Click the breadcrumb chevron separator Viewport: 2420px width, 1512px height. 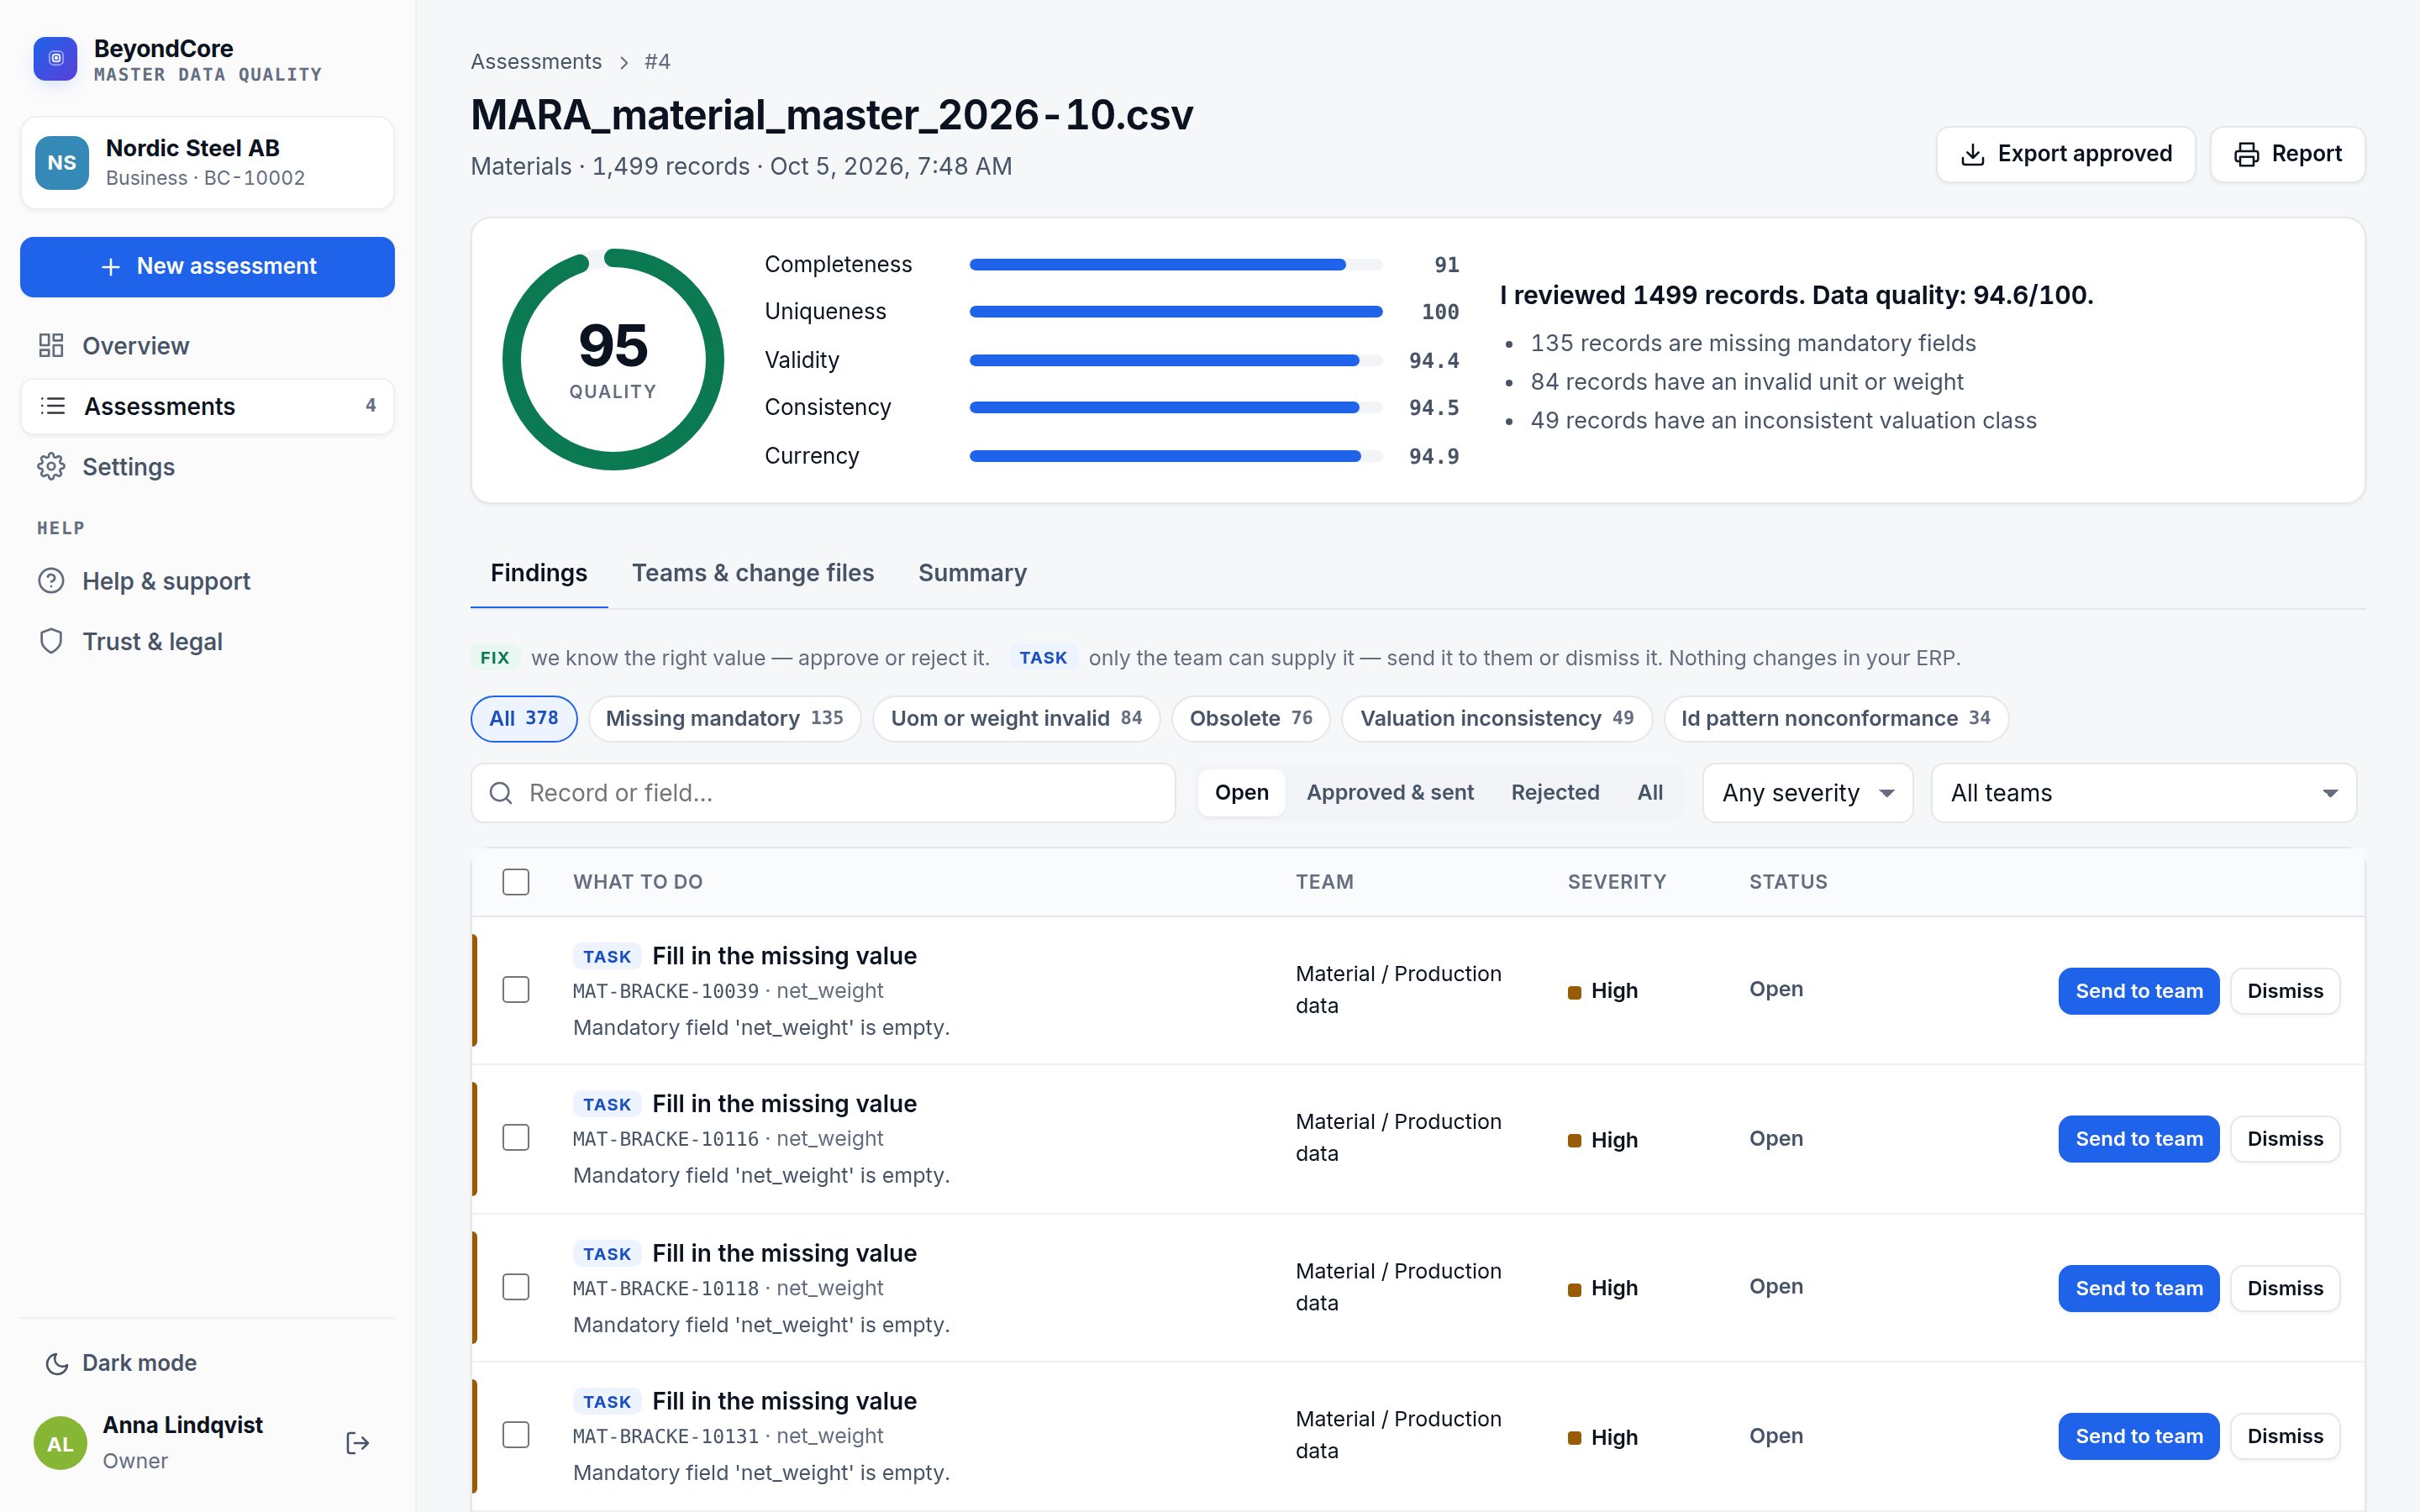[624, 62]
